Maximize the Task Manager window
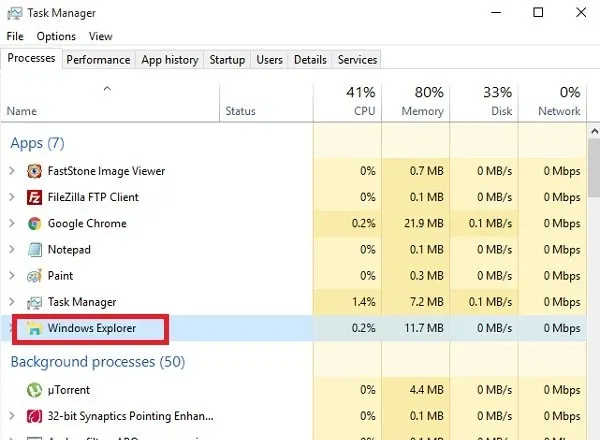This screenshot has width=600, height=440. 538,13
